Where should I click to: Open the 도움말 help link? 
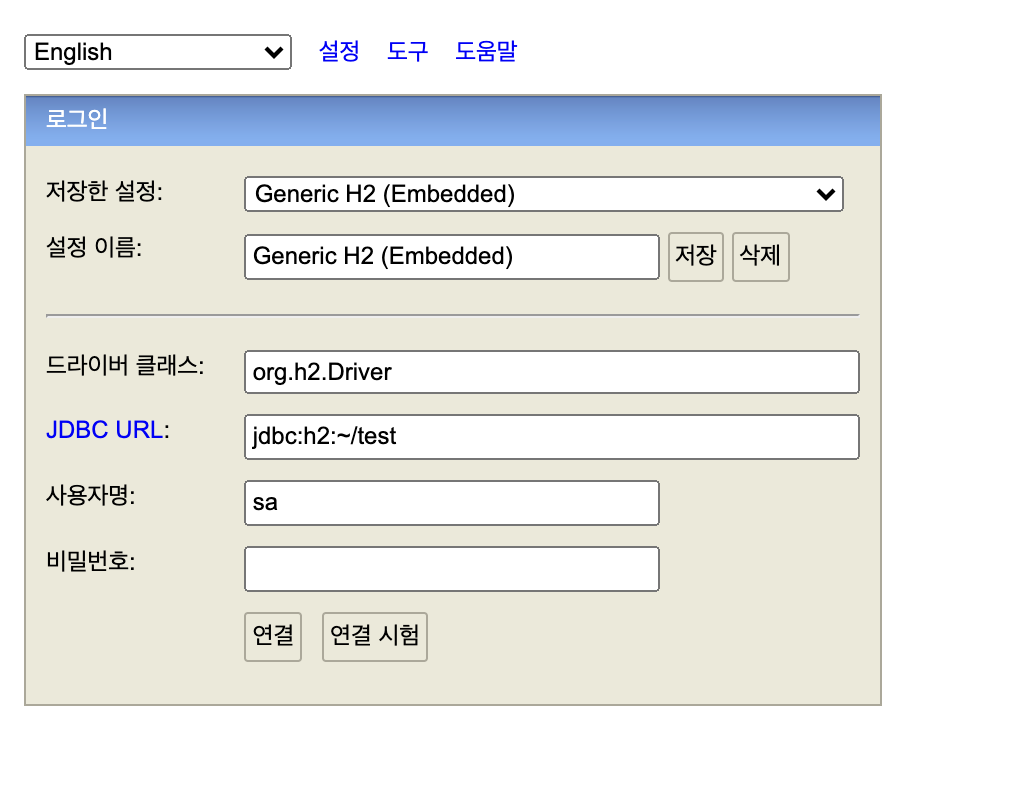(x=486, y=51)
